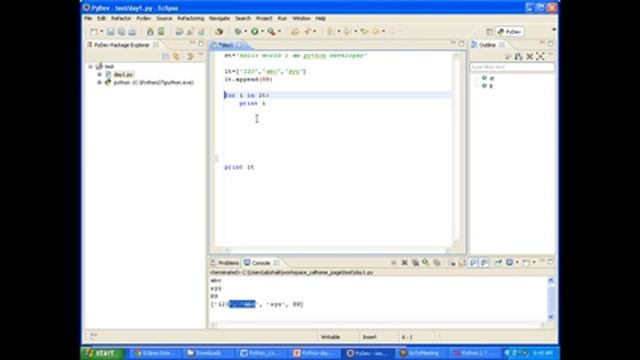Image resolution: width=640 pixels, height=360 pixels.
Task: Expand the day1.py tree node
Action: [99, 74]
